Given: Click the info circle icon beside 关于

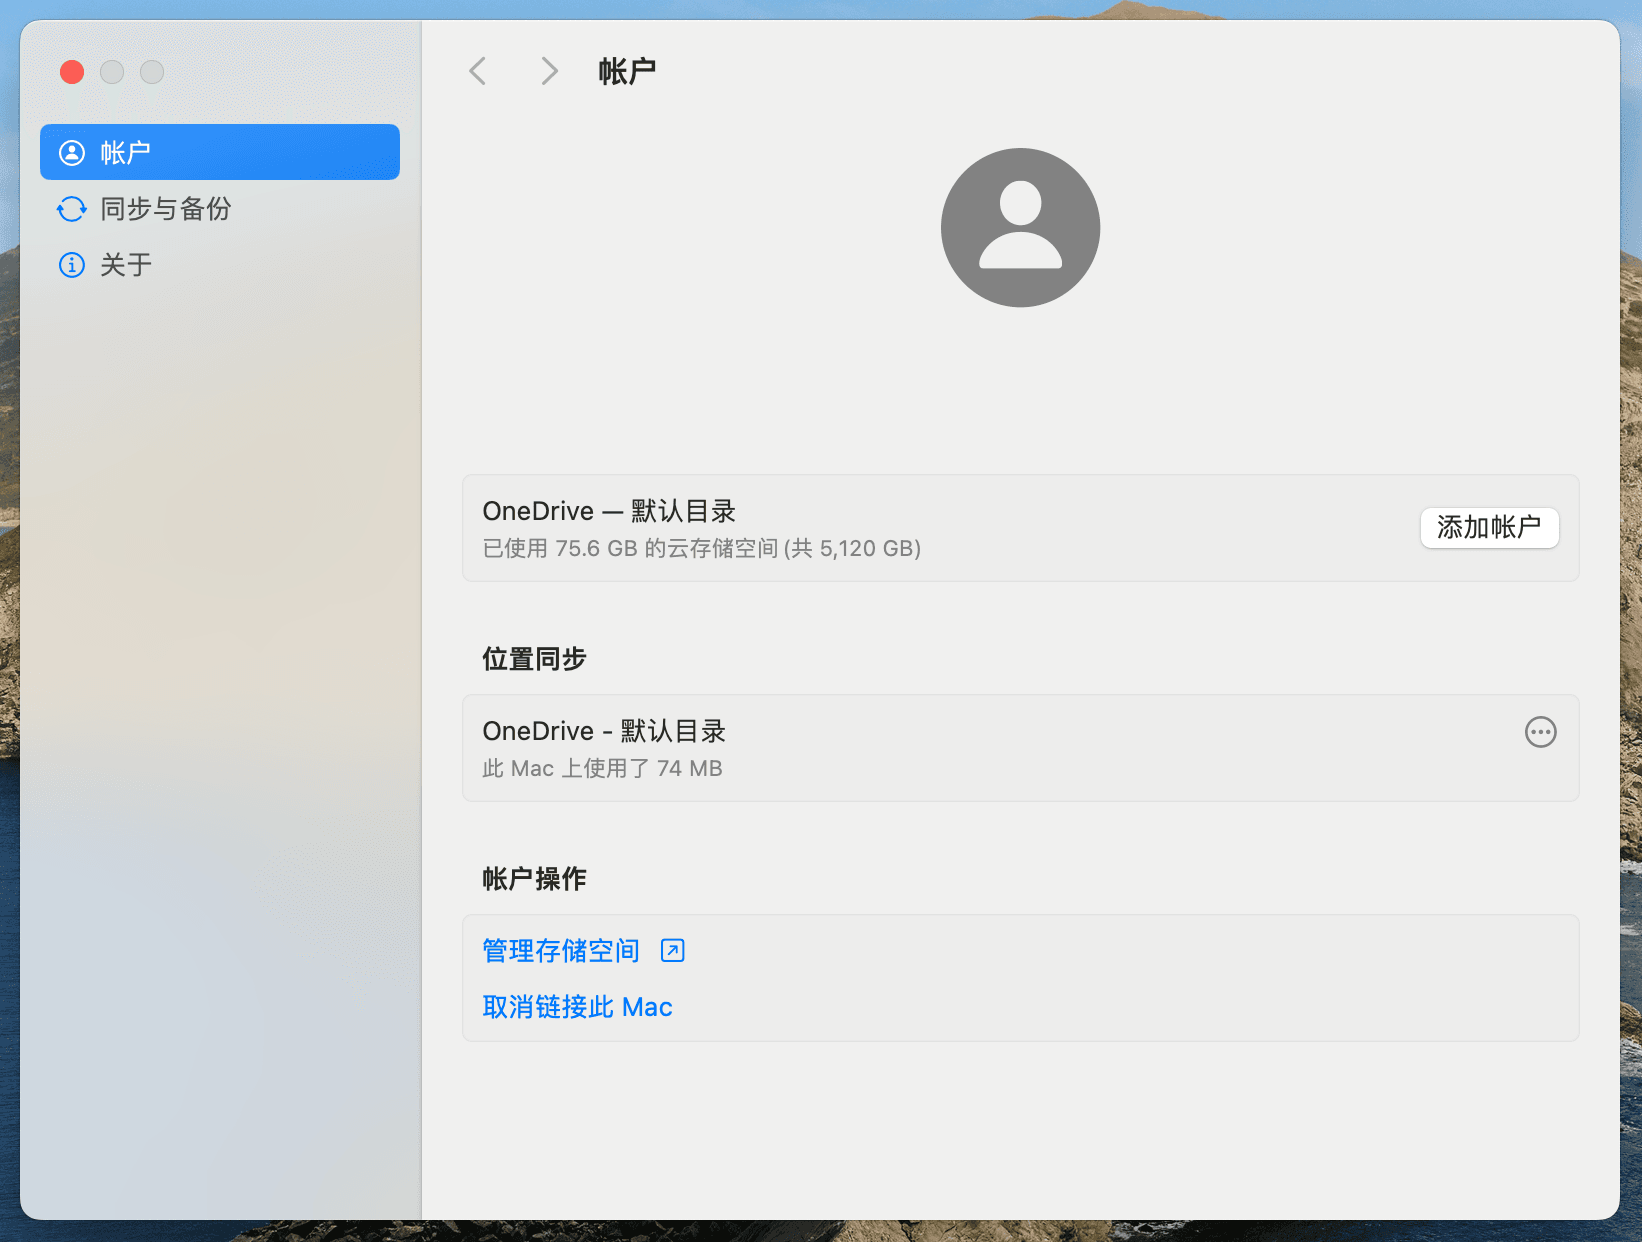Looking at the screenshot, I should pos(72,265).
